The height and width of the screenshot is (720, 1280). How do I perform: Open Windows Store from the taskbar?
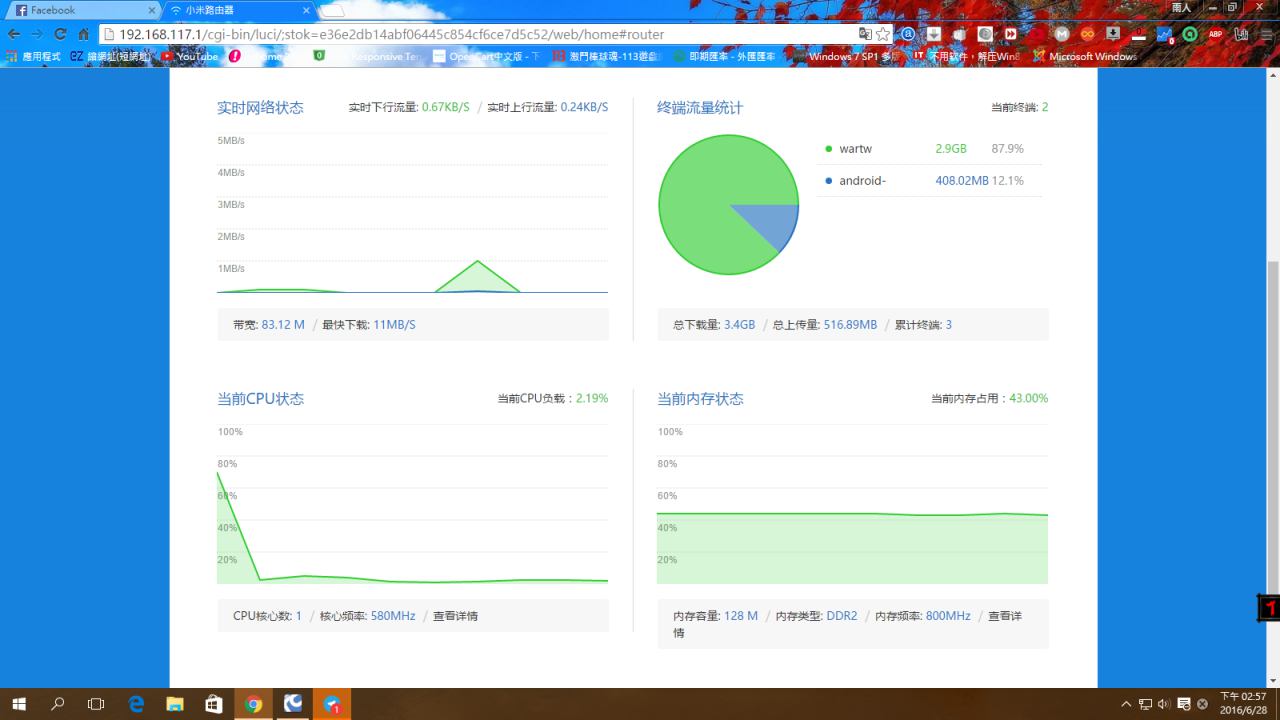click(x=214, y=704)
